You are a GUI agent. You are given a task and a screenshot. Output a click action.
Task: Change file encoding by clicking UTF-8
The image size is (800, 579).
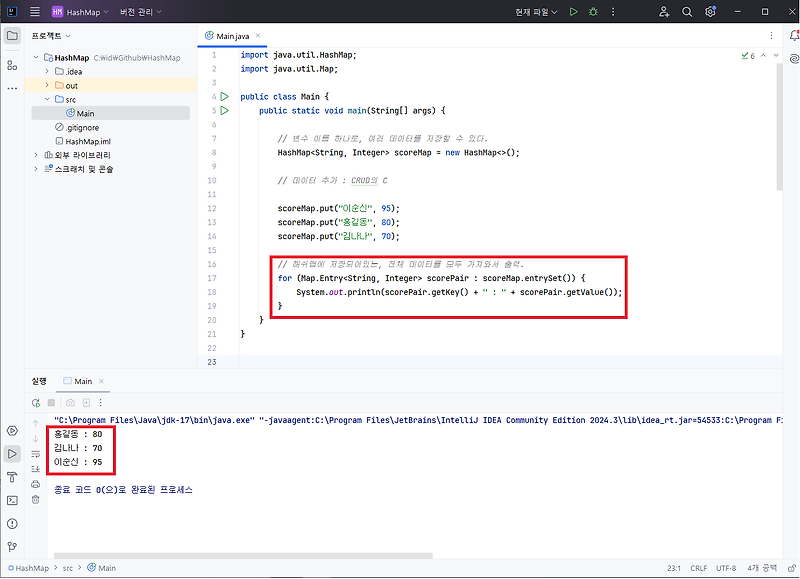(725, 567)
